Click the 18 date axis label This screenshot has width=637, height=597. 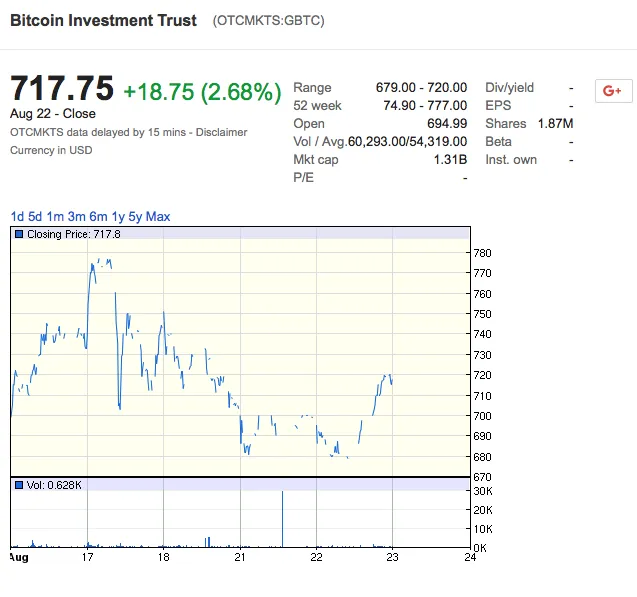point(163,557)
